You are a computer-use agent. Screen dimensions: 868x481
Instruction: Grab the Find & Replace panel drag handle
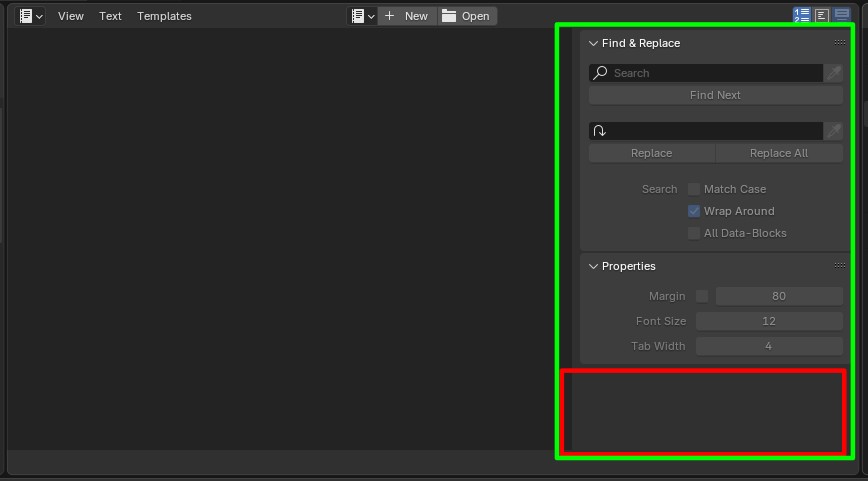839,43
